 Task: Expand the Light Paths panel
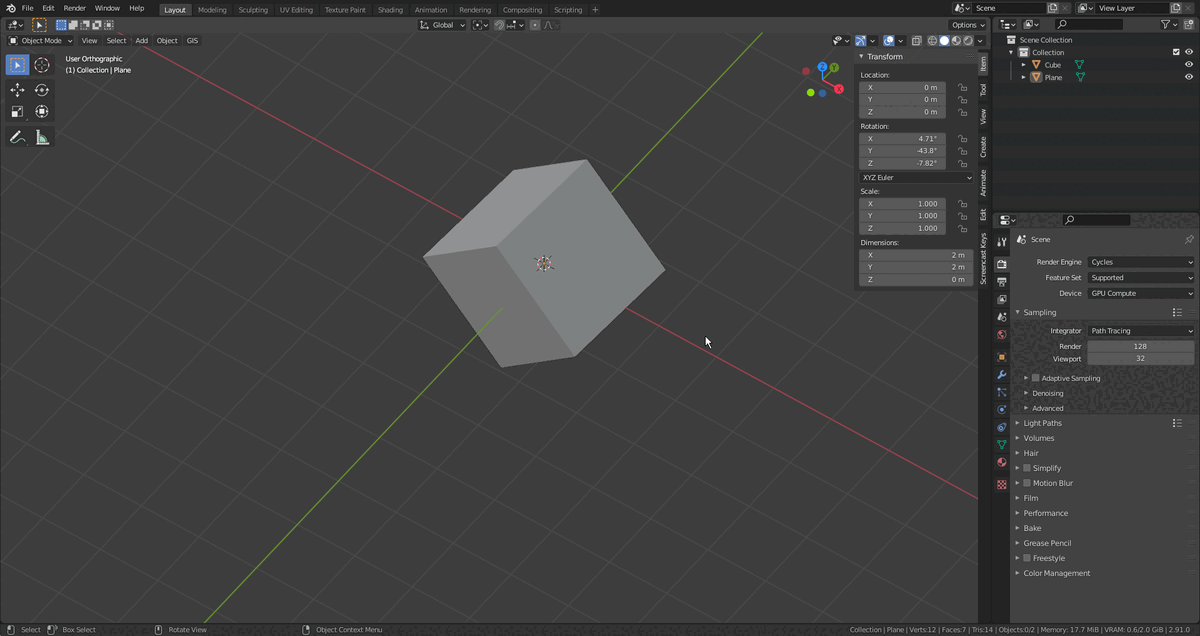(x=1042, y=423)
